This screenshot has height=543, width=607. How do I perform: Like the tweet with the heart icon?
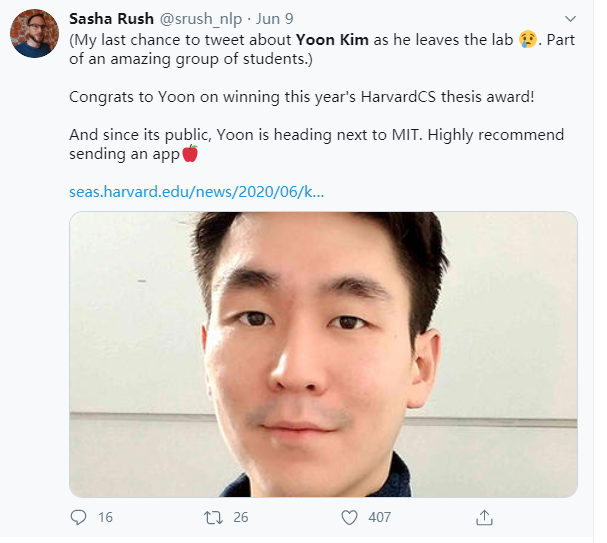pos(349,517)
